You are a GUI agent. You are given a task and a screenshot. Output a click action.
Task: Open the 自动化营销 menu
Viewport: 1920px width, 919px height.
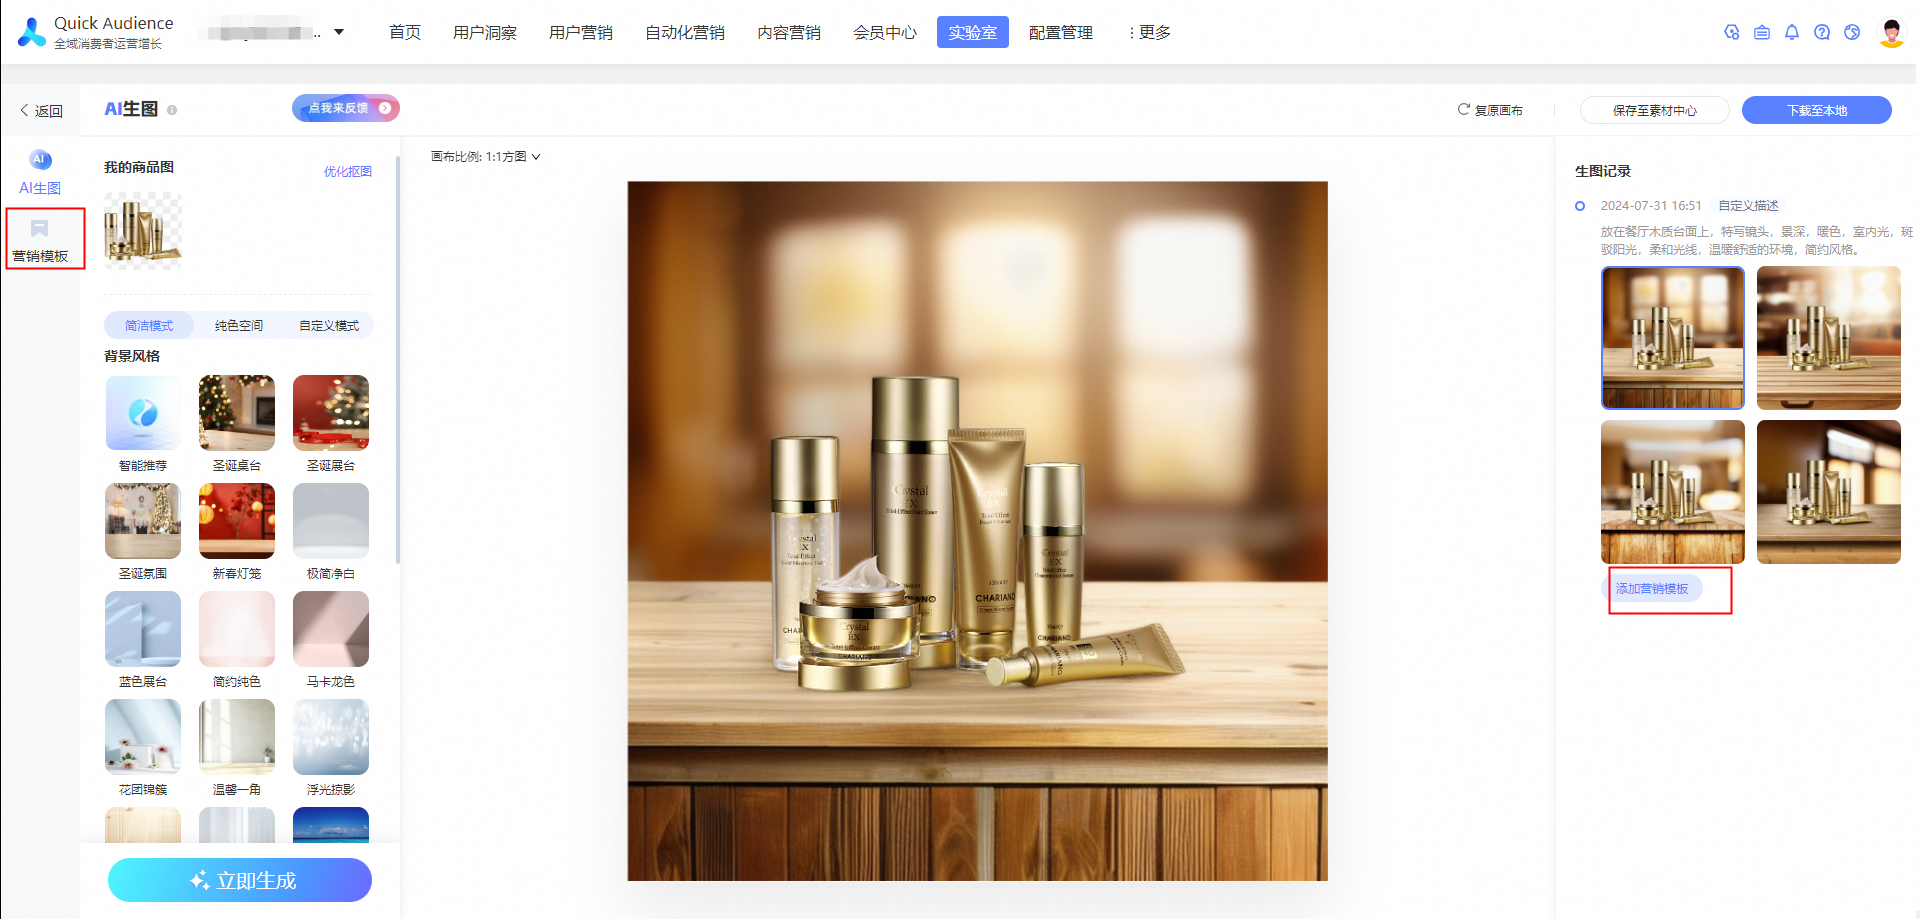[685, 33]
